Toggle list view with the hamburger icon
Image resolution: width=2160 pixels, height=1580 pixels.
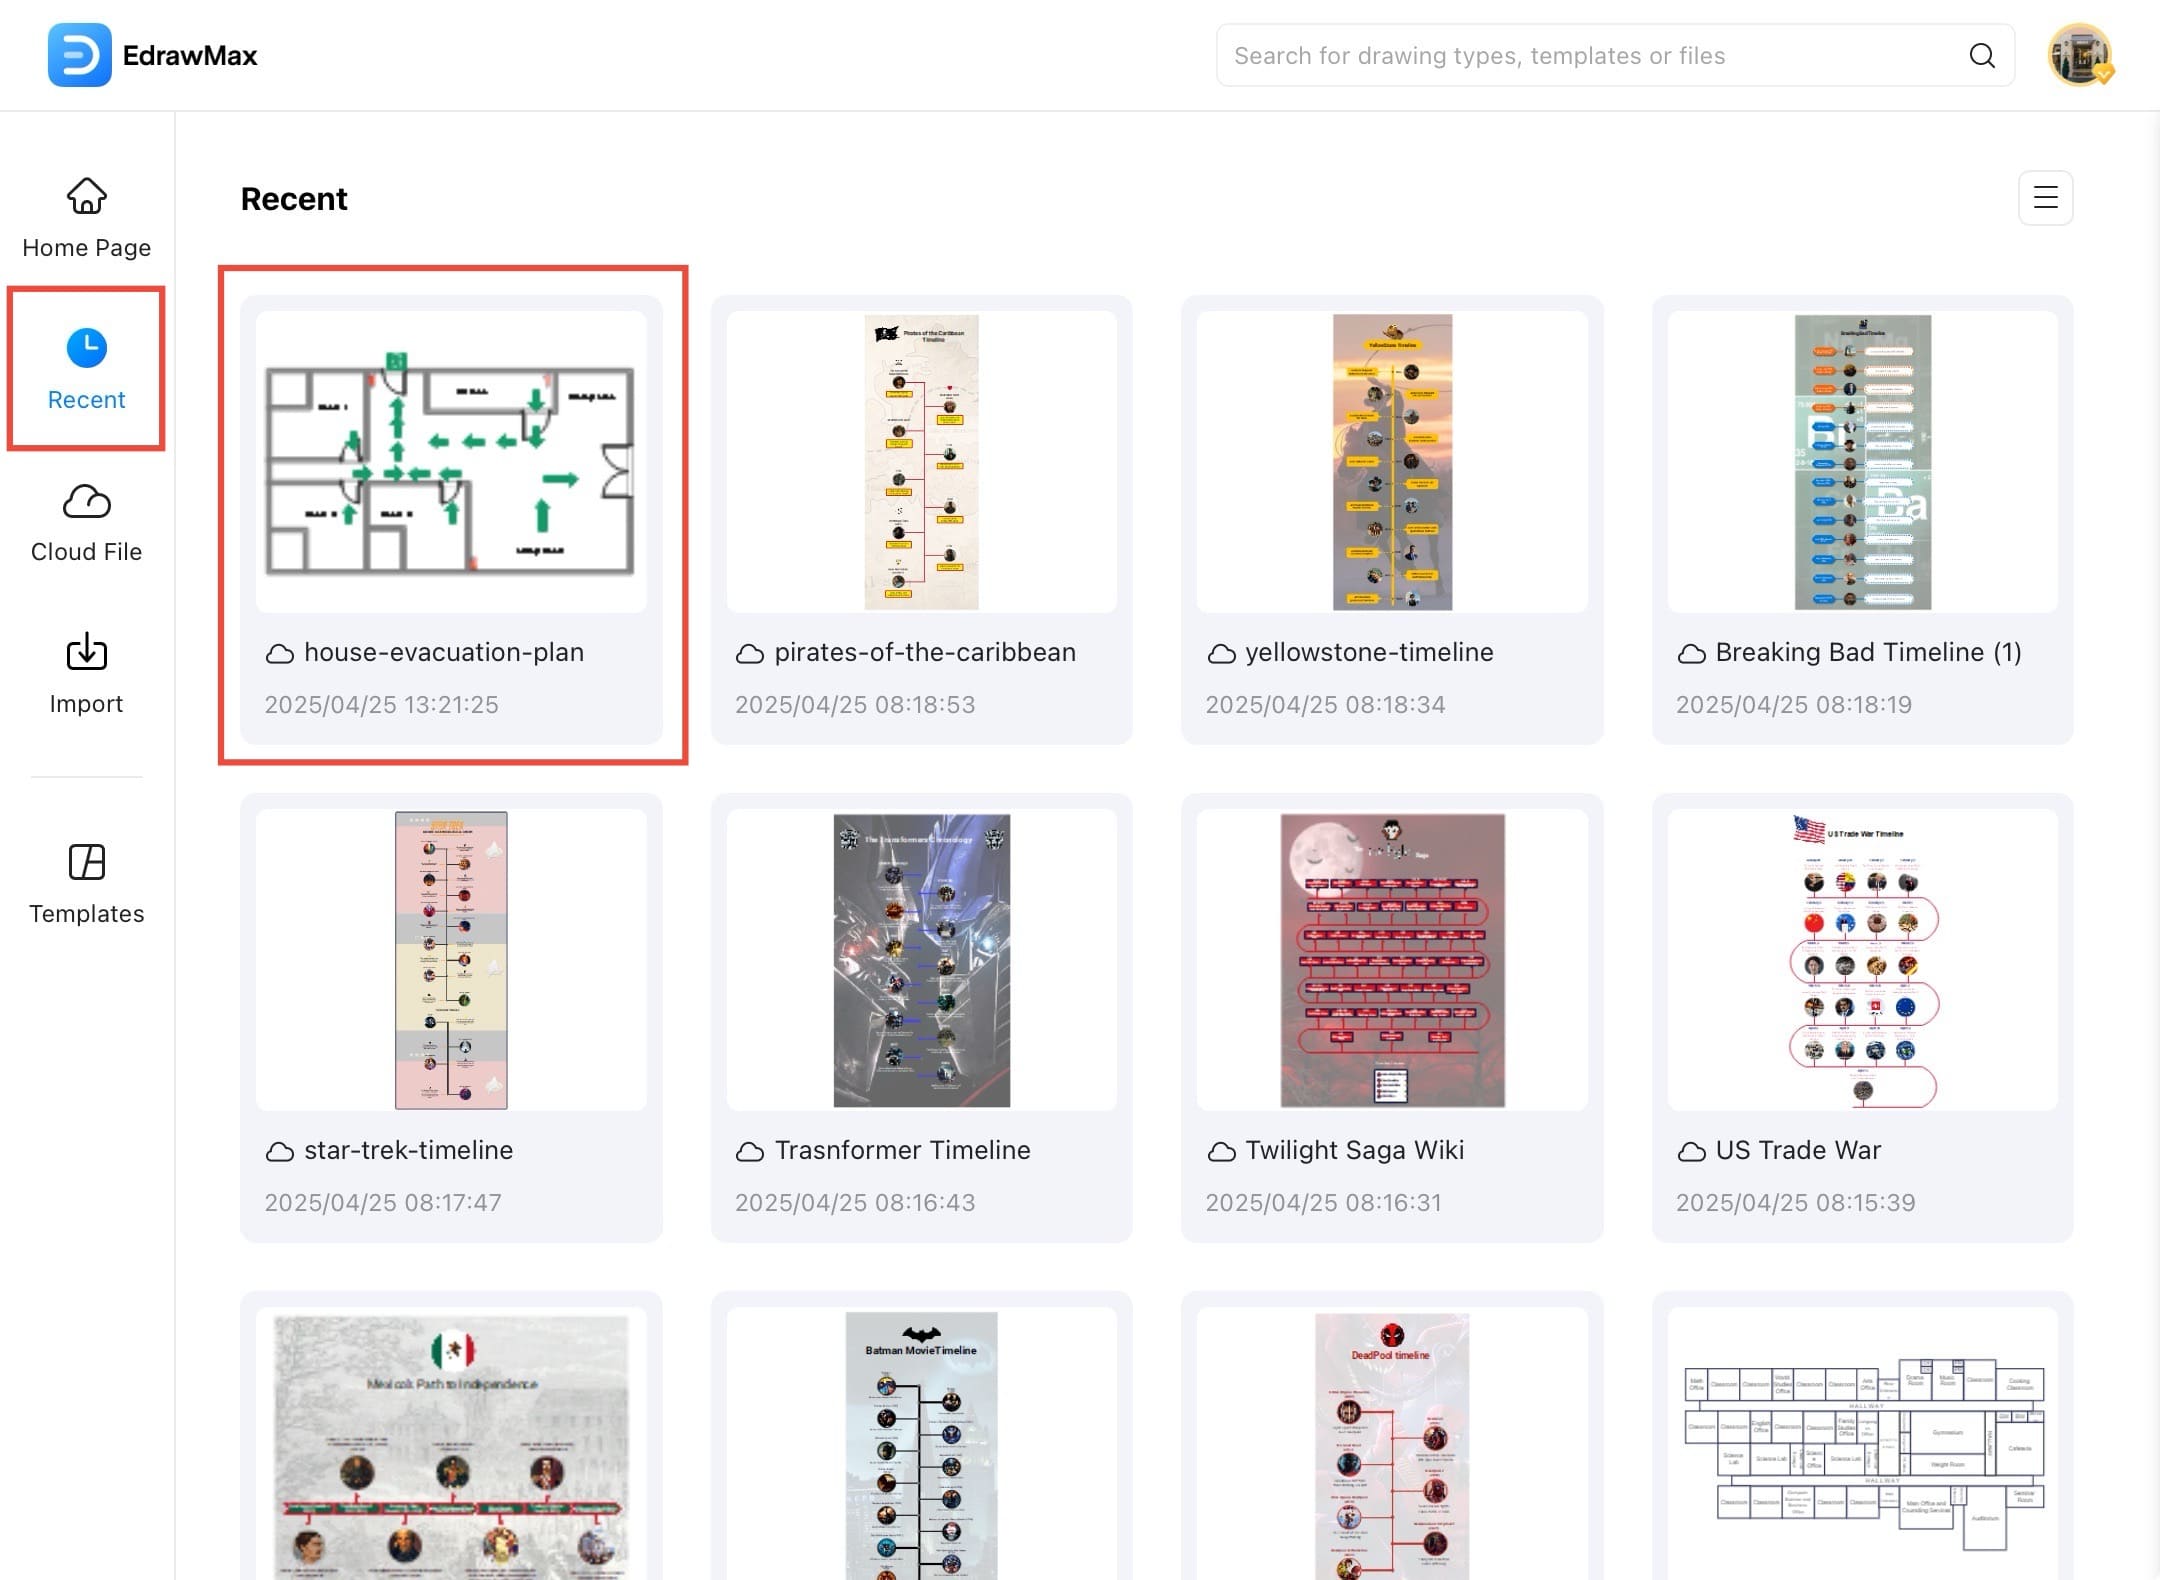coord(2044,198)
